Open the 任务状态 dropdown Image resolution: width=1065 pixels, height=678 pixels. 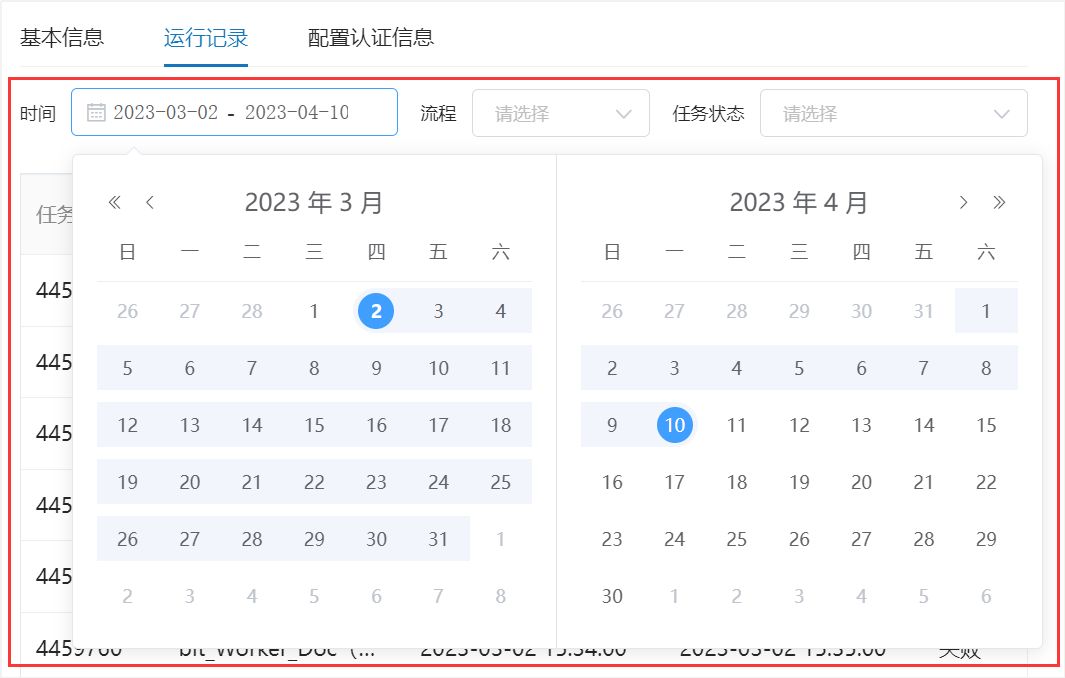click(x=893, y=113)
